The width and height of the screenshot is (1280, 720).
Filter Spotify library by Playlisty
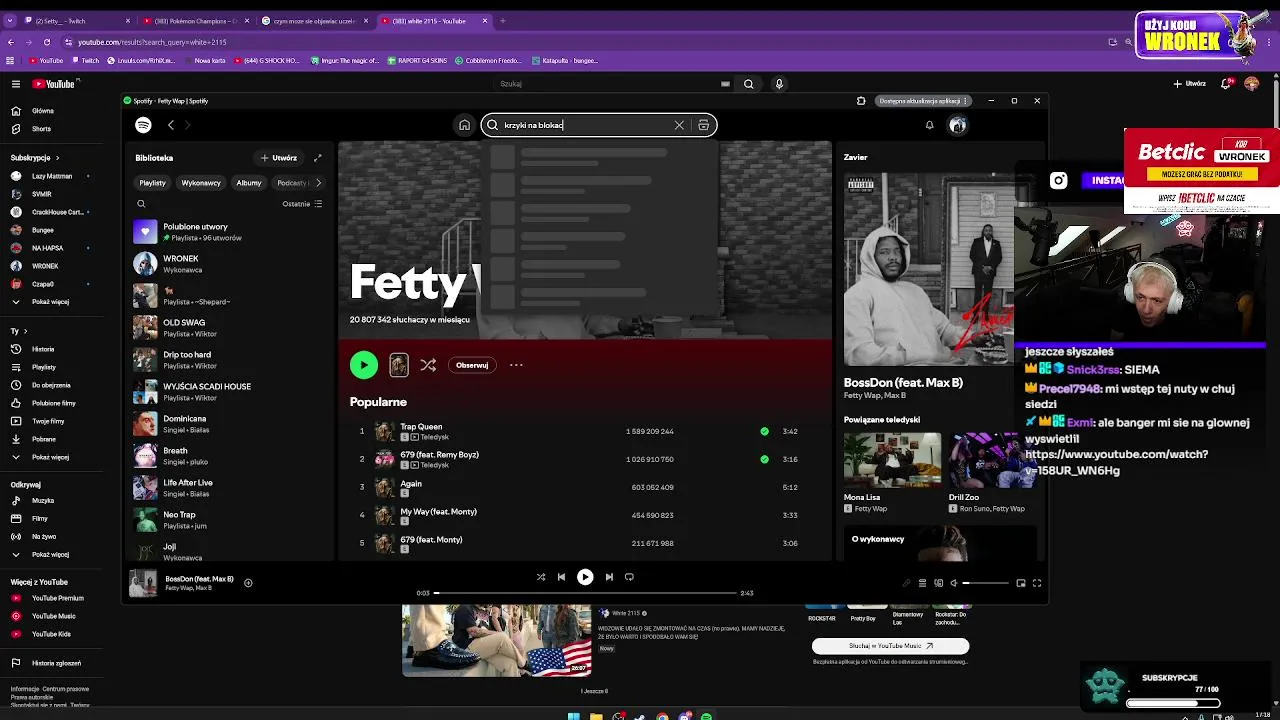point(152,183)
